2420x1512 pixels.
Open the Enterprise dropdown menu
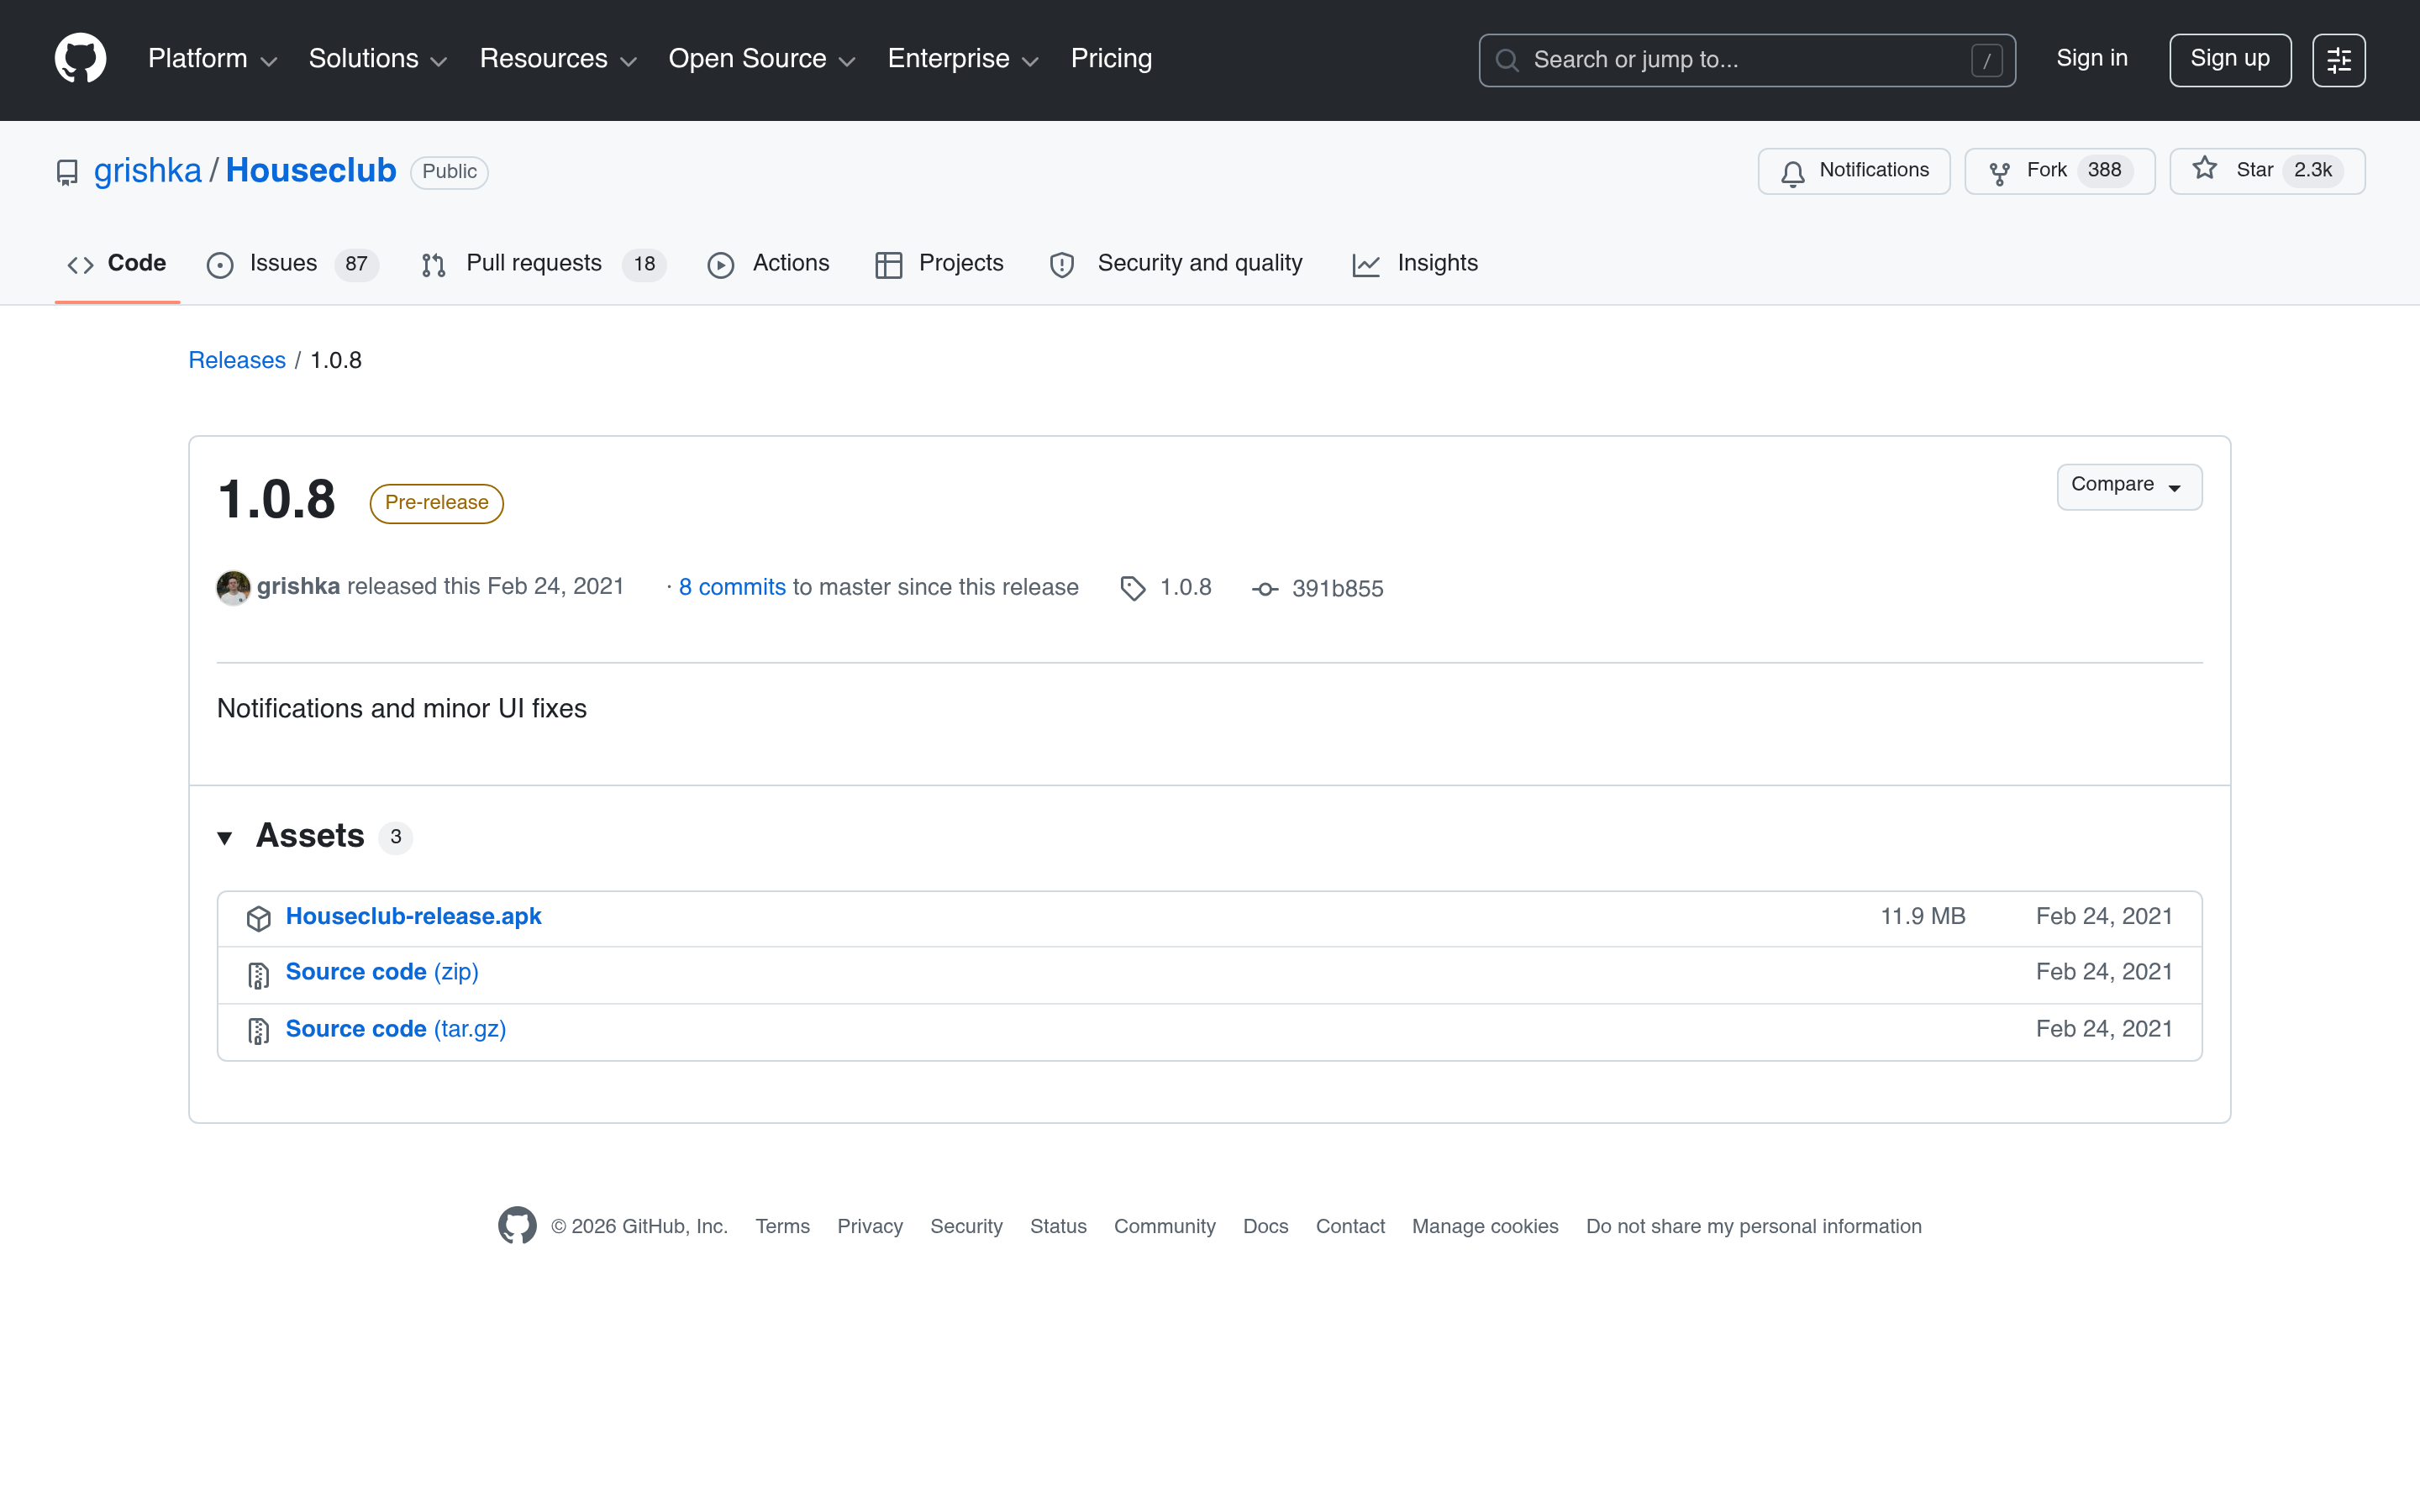coord(963,59)
